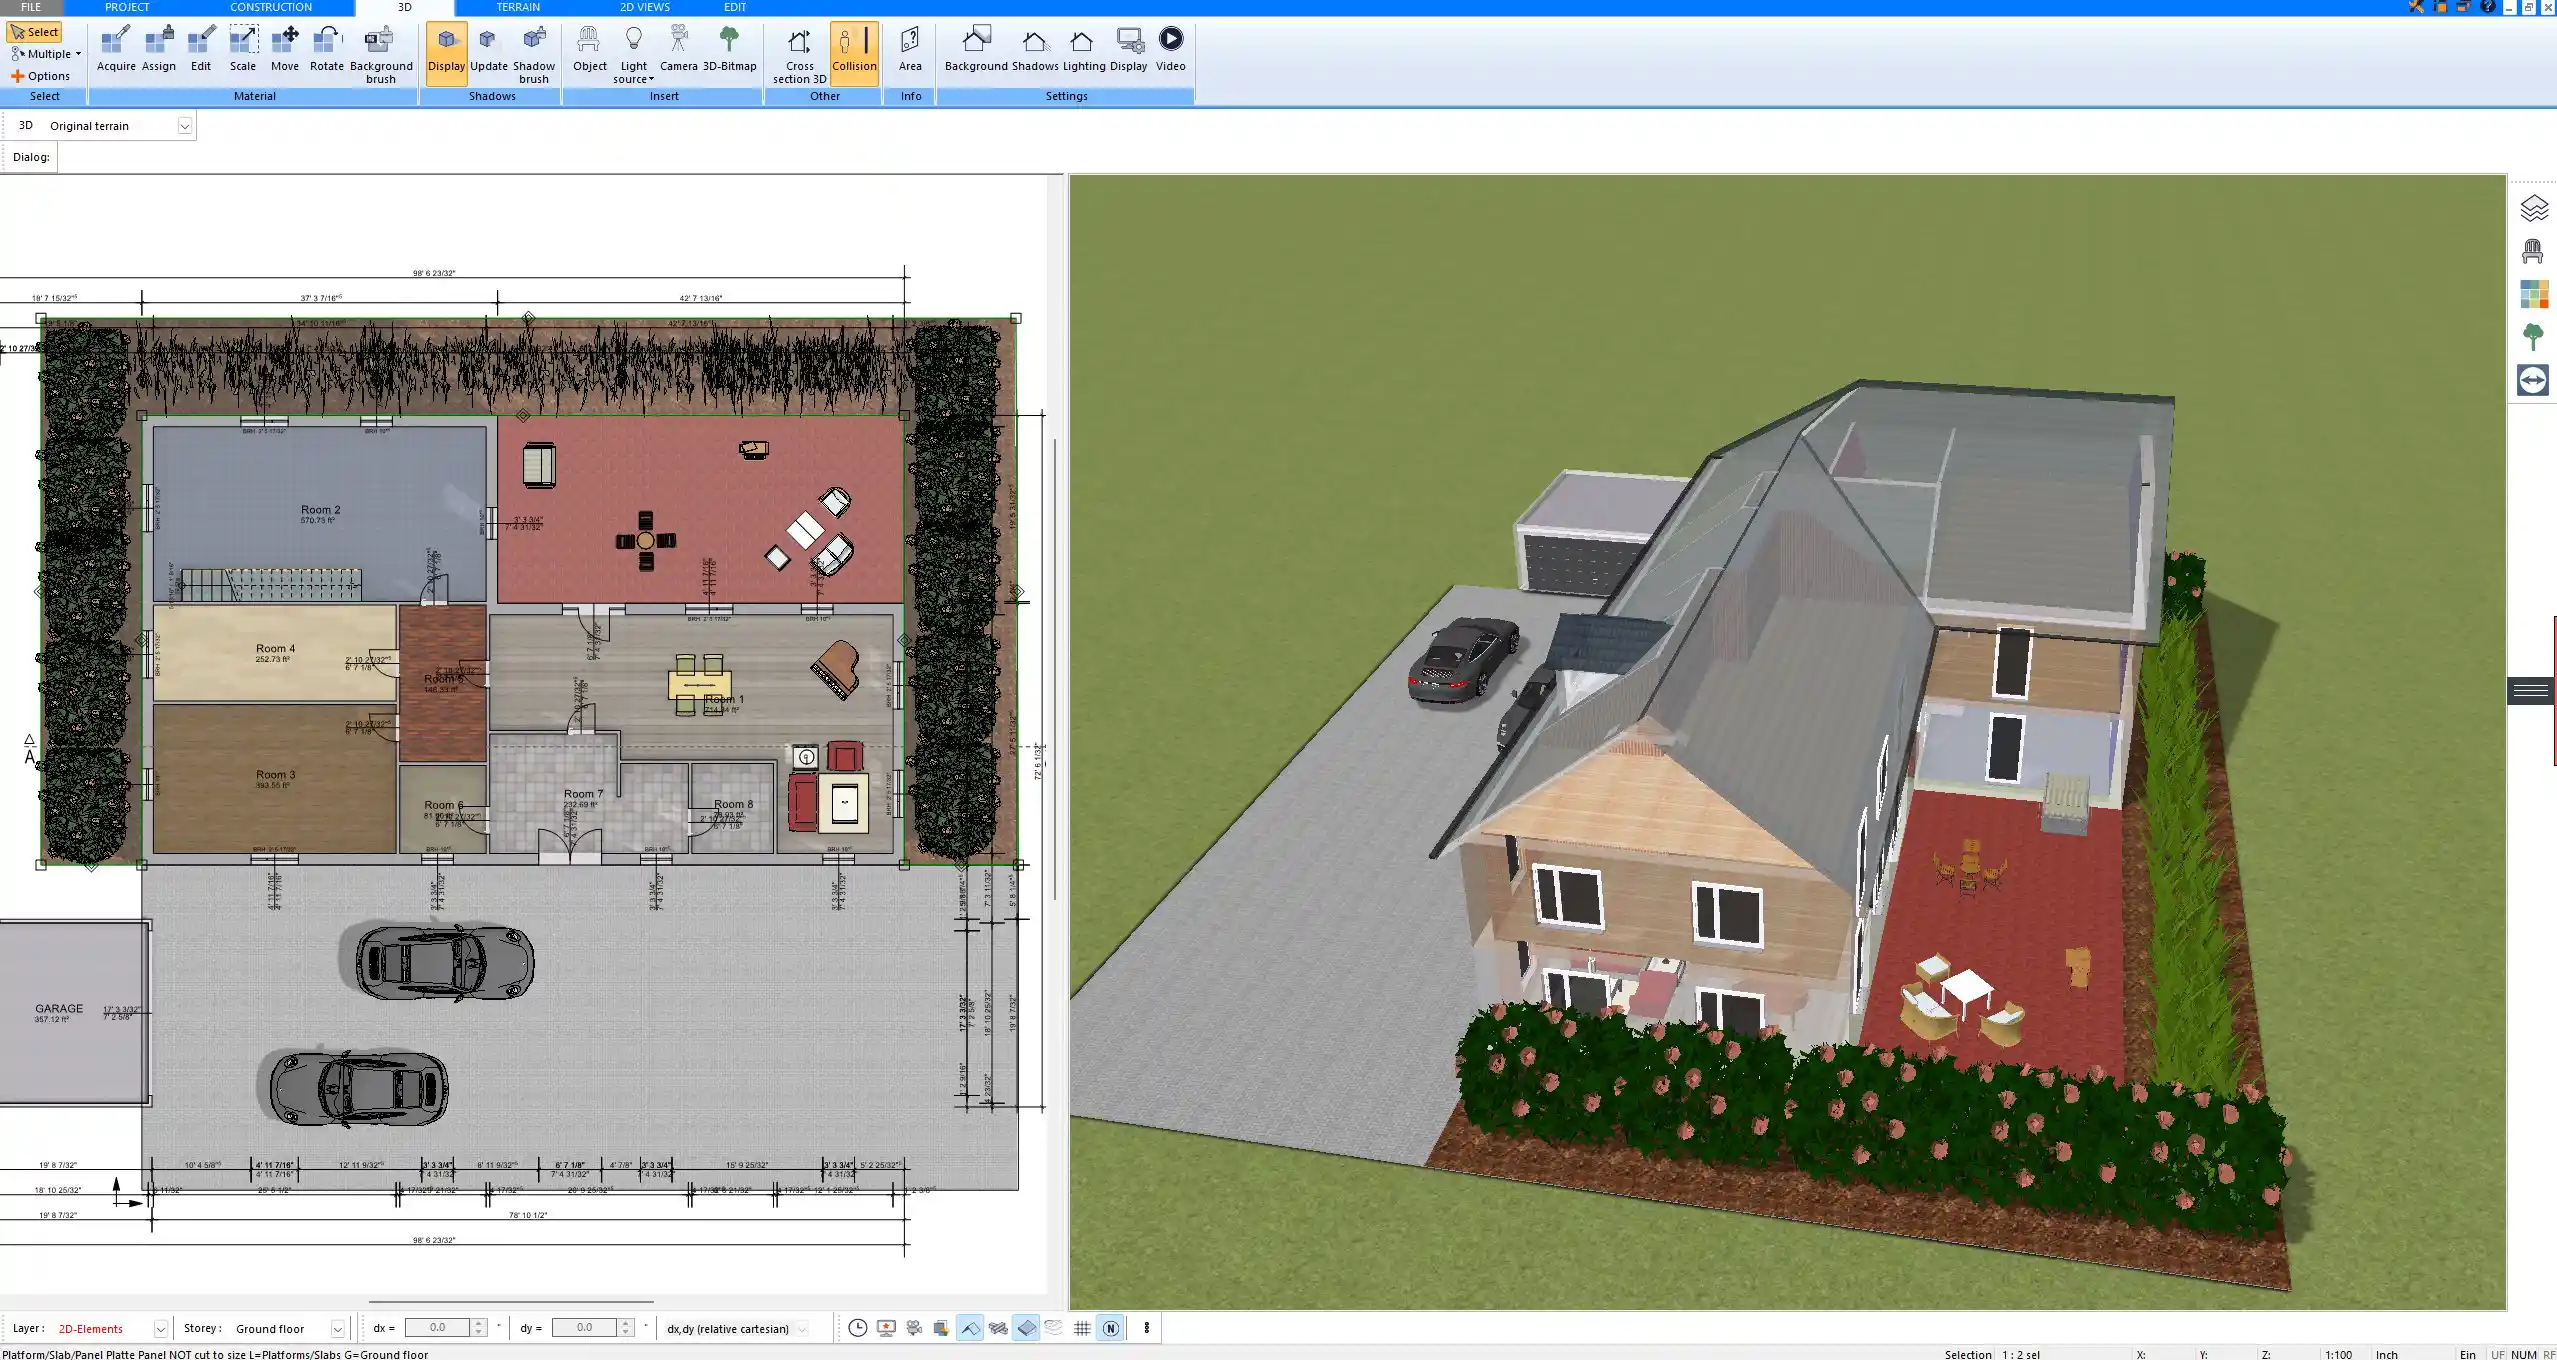Click the Area info button
The width and height of the screenshot is (2557, 1360).
point(909,47)
